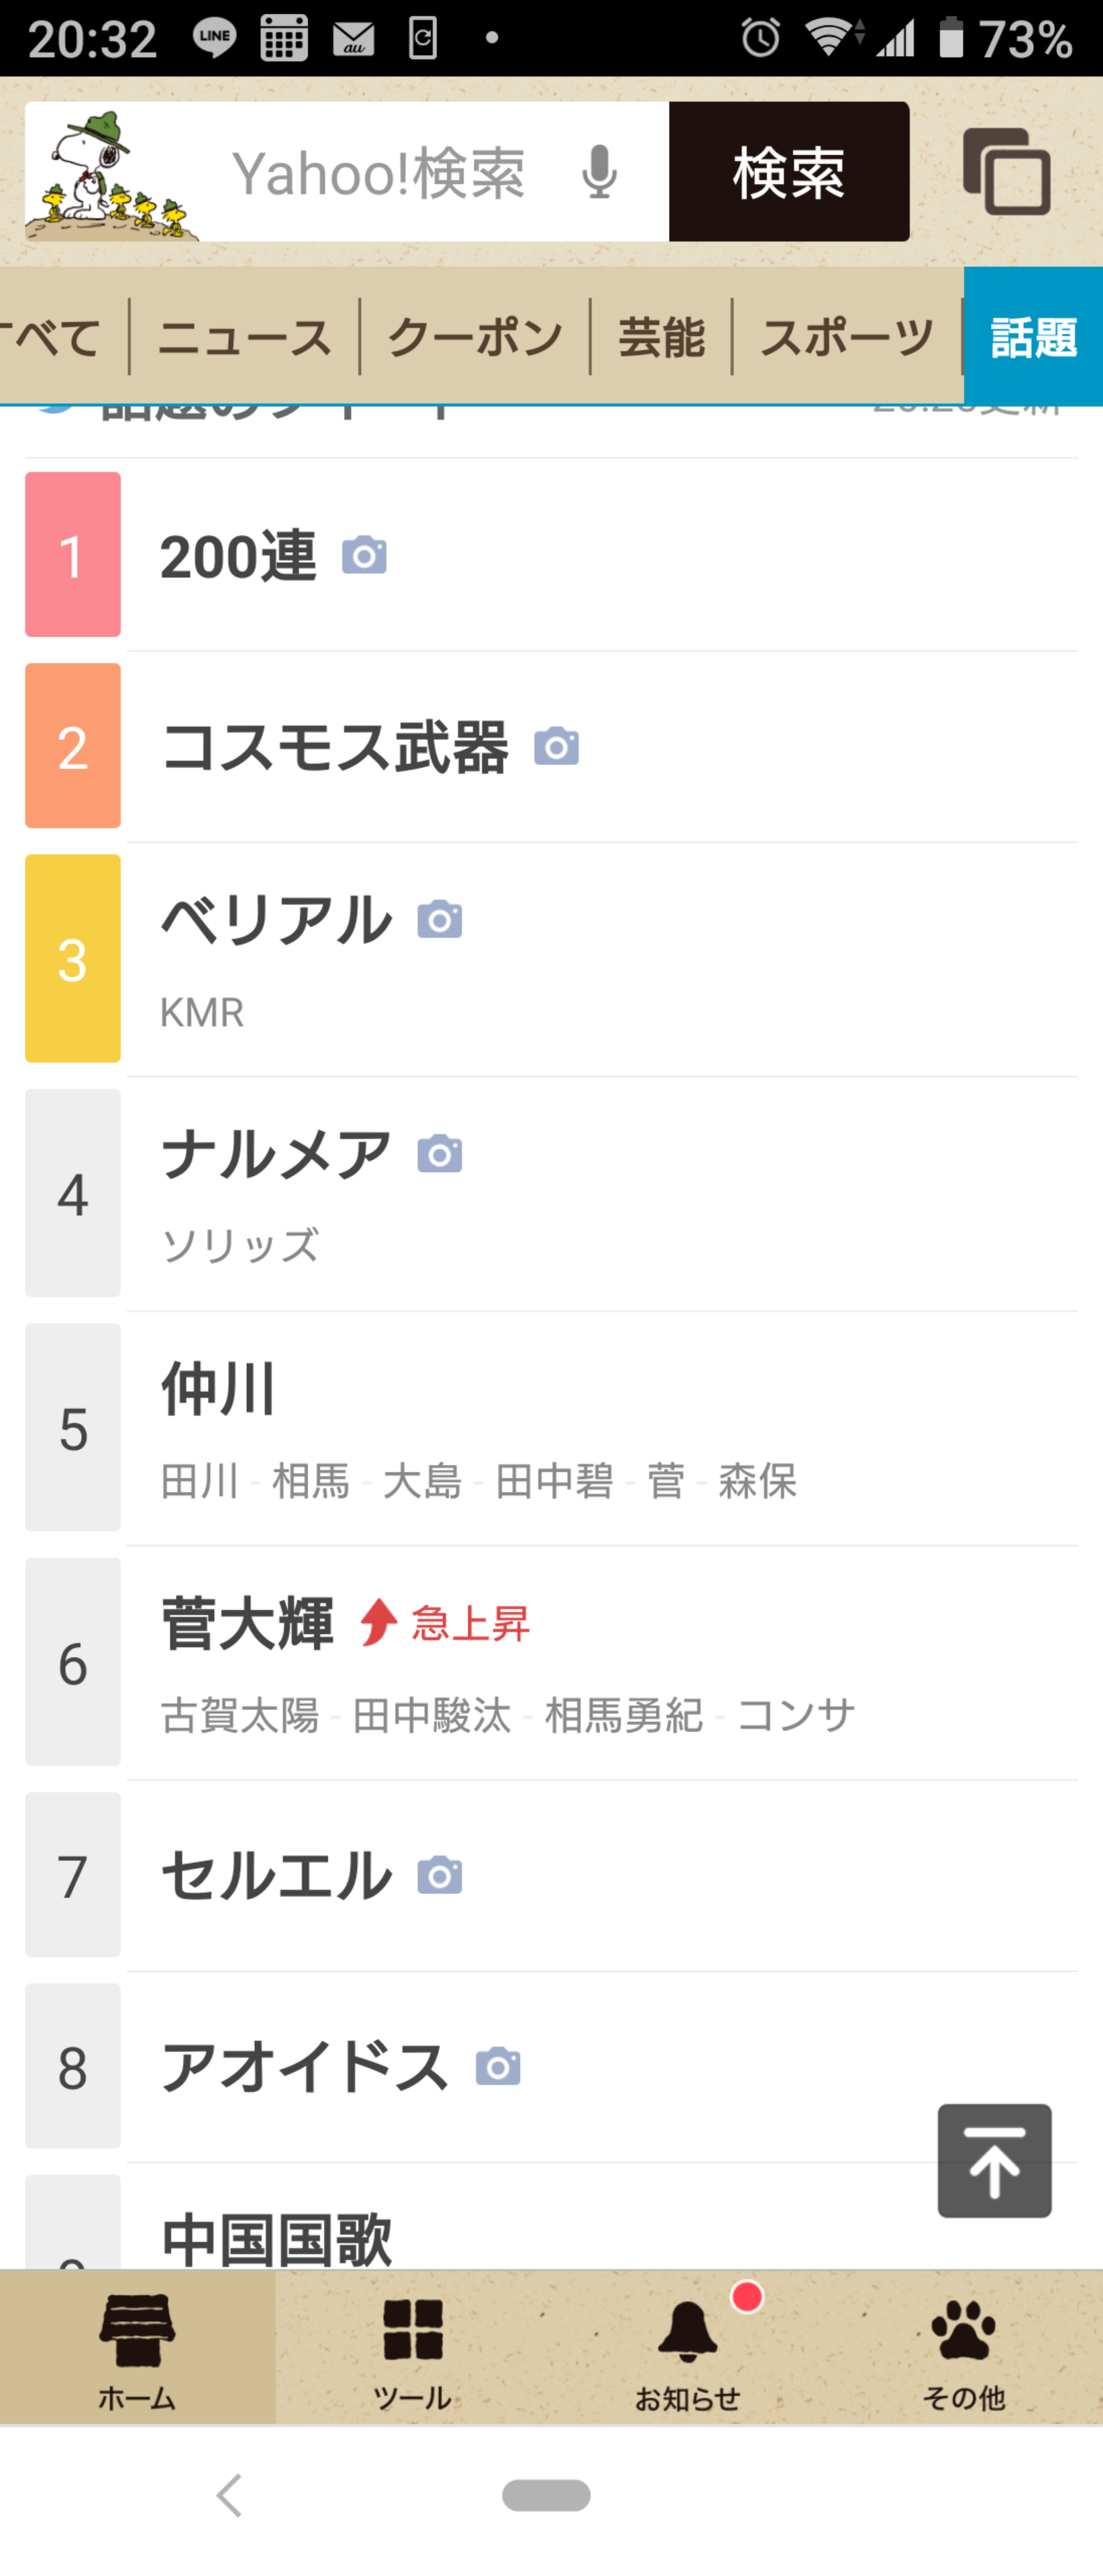Switch to the クーポン tab
Image resolution: width=1103 pixels, height=2576 pixels.
pyautogui.click(x=475, y=337)
